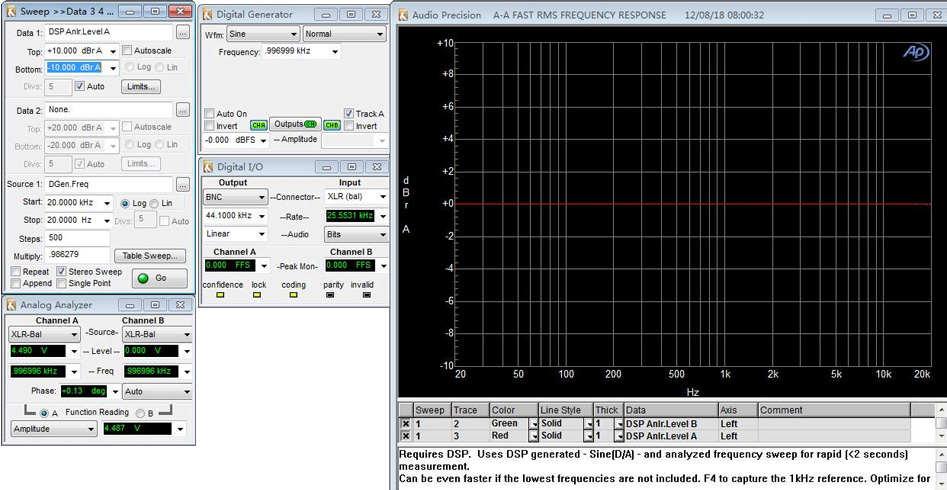Open the Source 1 browse (...) button
947x490 pixels.
click(183, 185)
